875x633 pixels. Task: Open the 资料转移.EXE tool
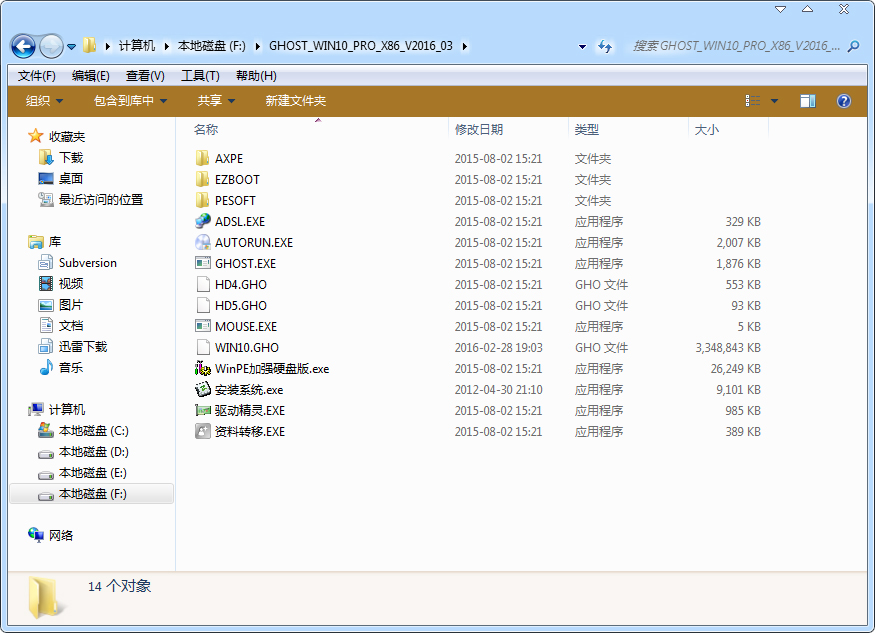coord(240,431)
